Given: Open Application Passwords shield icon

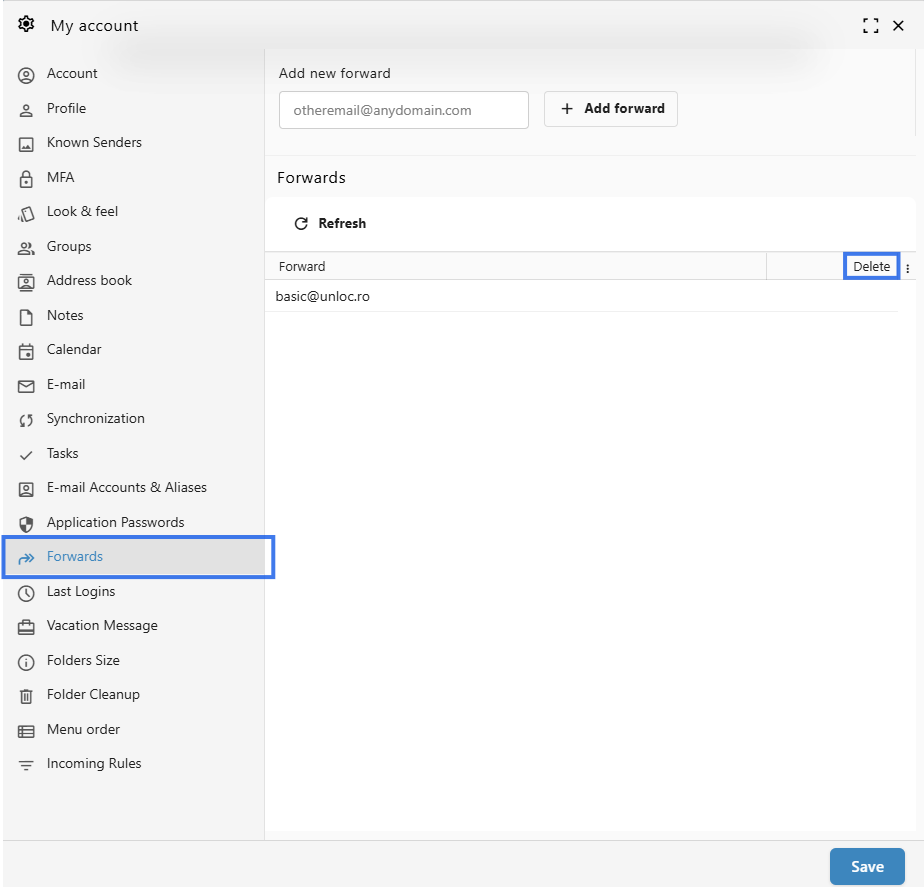Looking at the screenshot, I should [26, 524].
